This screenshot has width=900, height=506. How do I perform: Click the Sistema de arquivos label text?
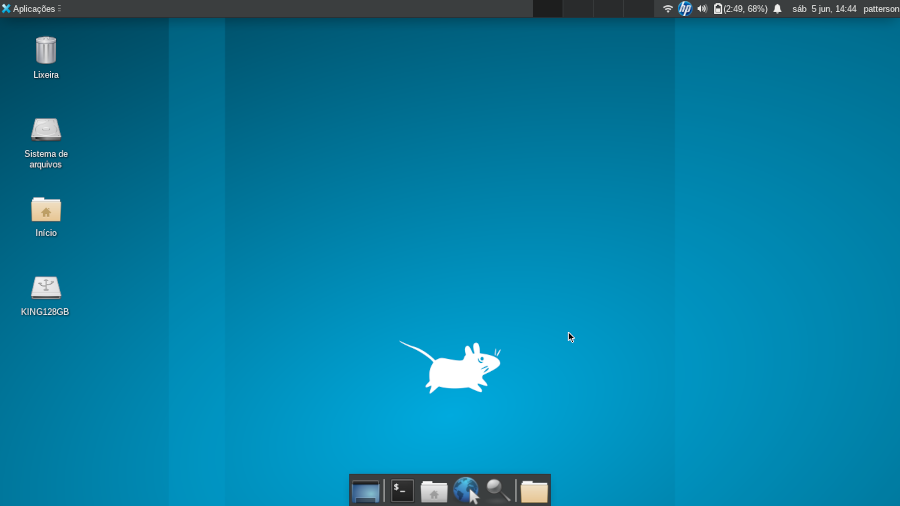point(46,159)
